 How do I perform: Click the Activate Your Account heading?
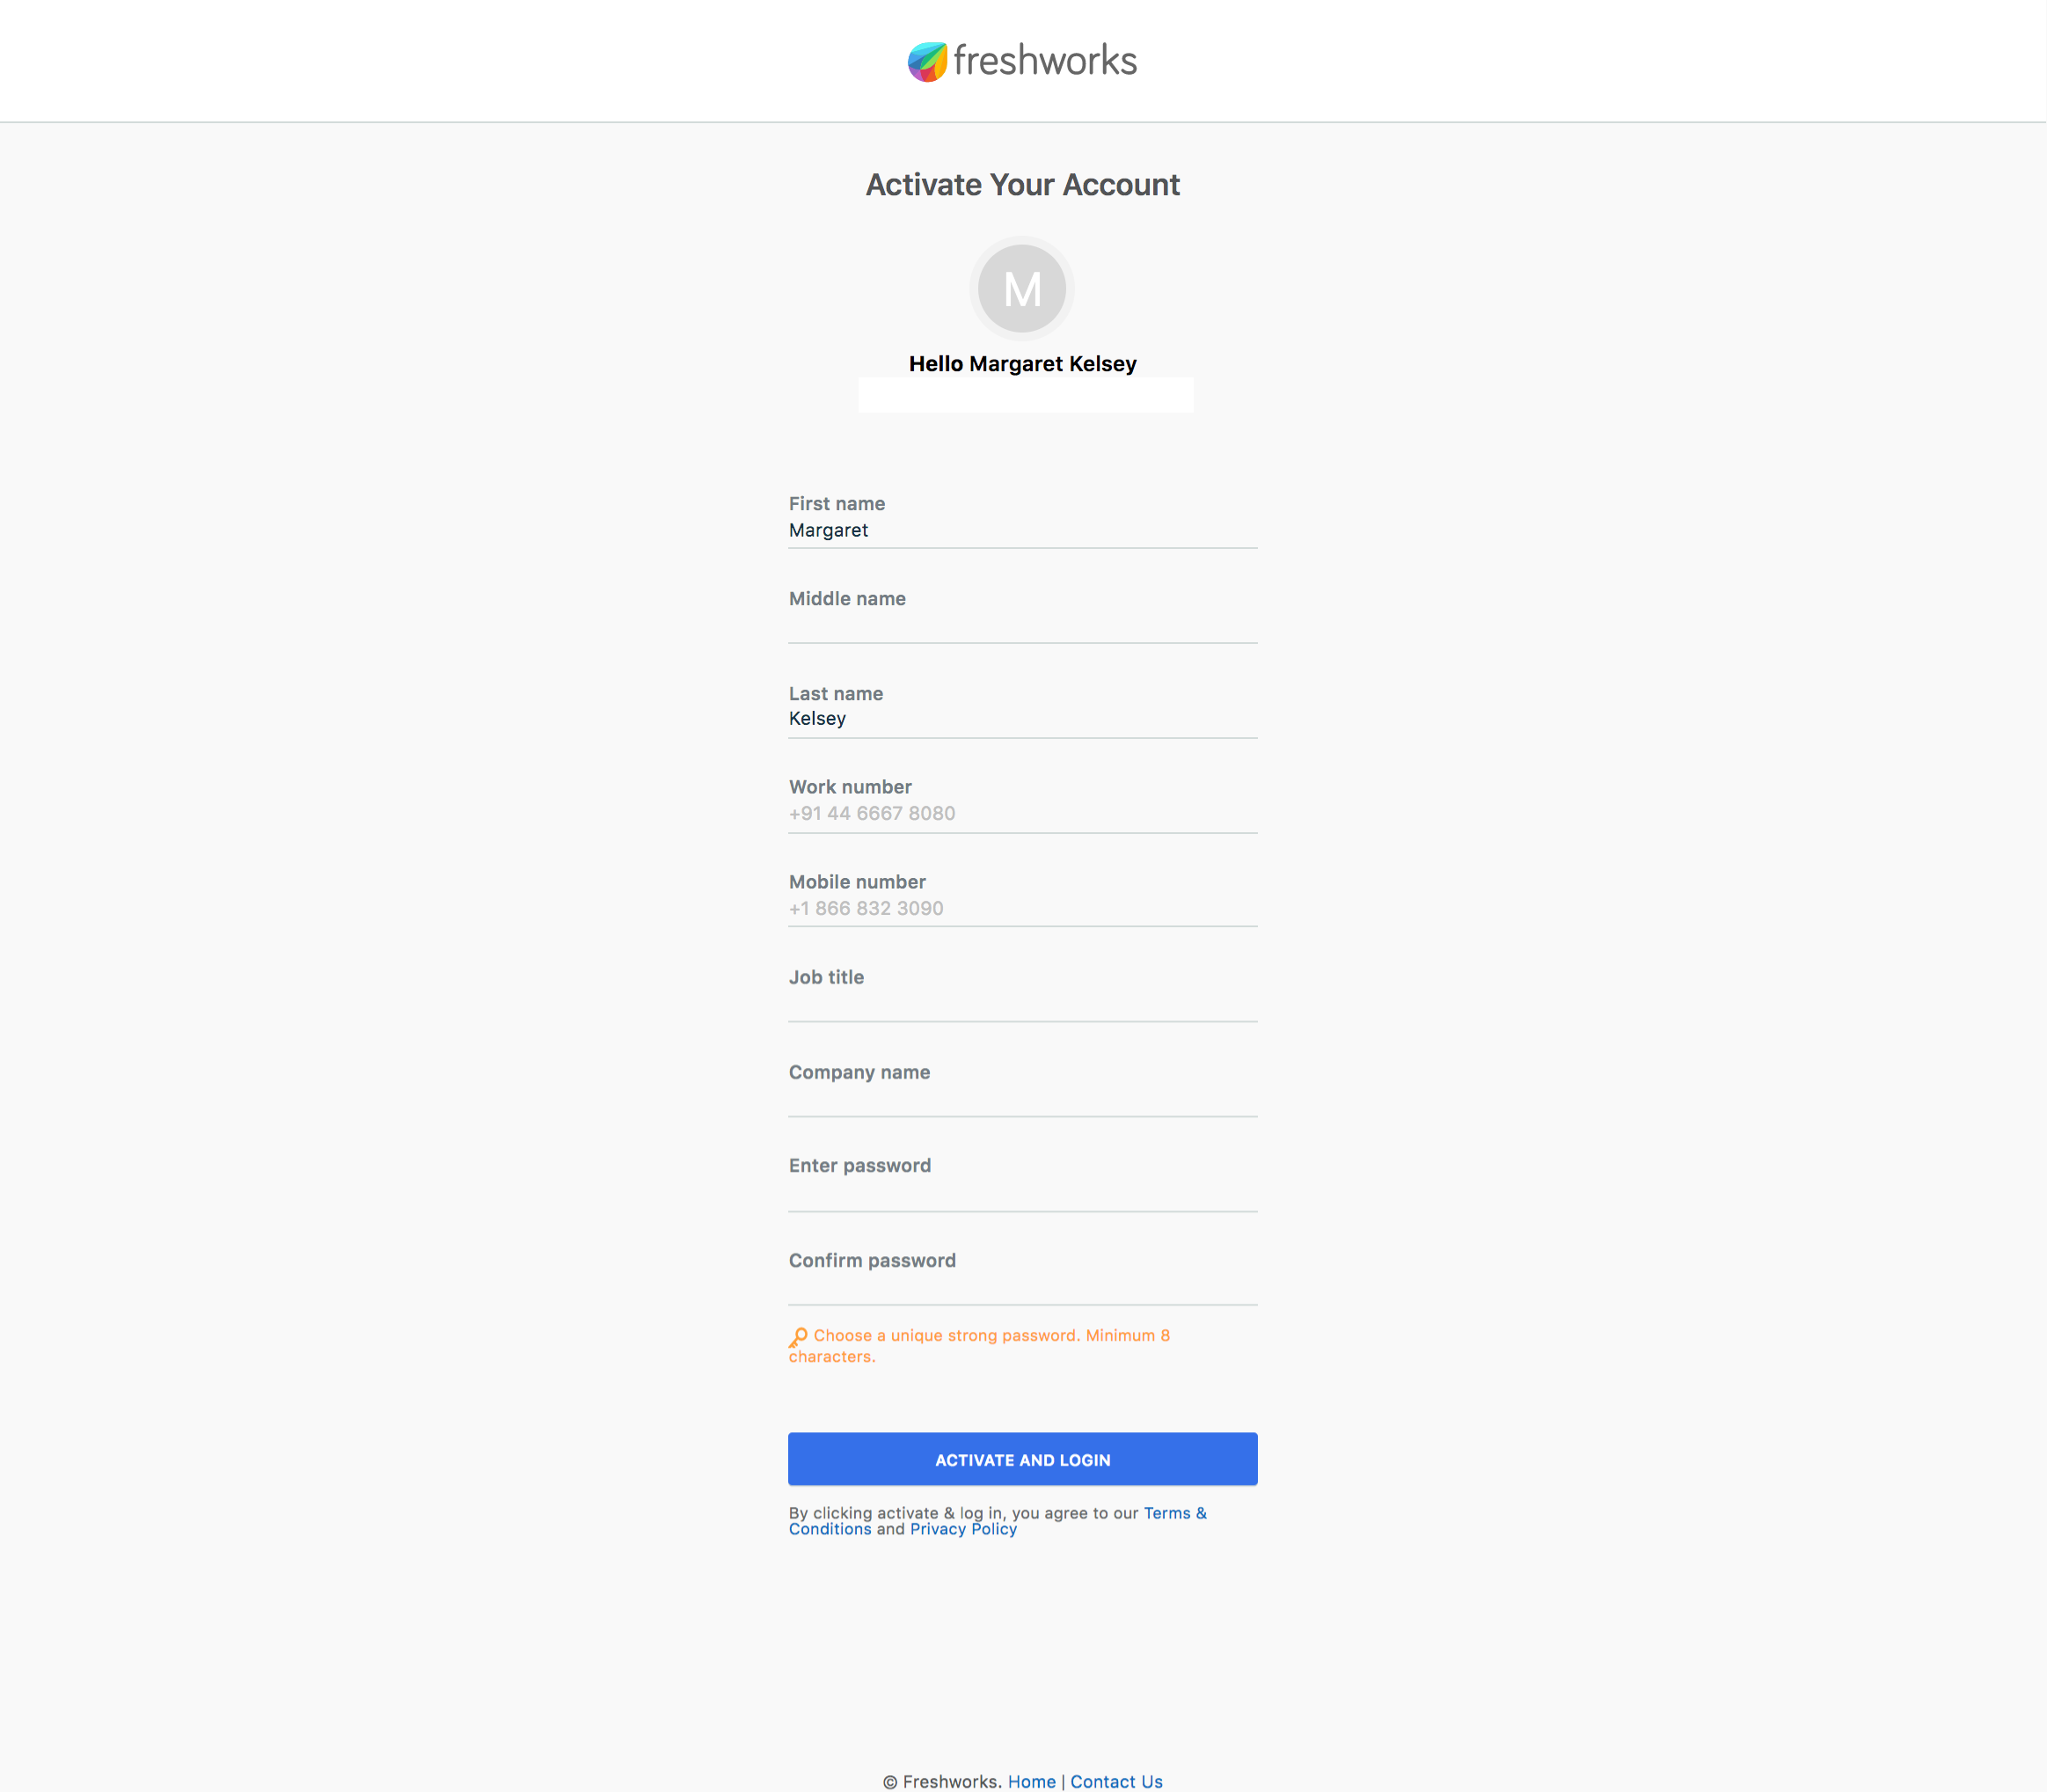pos(1022,185)
